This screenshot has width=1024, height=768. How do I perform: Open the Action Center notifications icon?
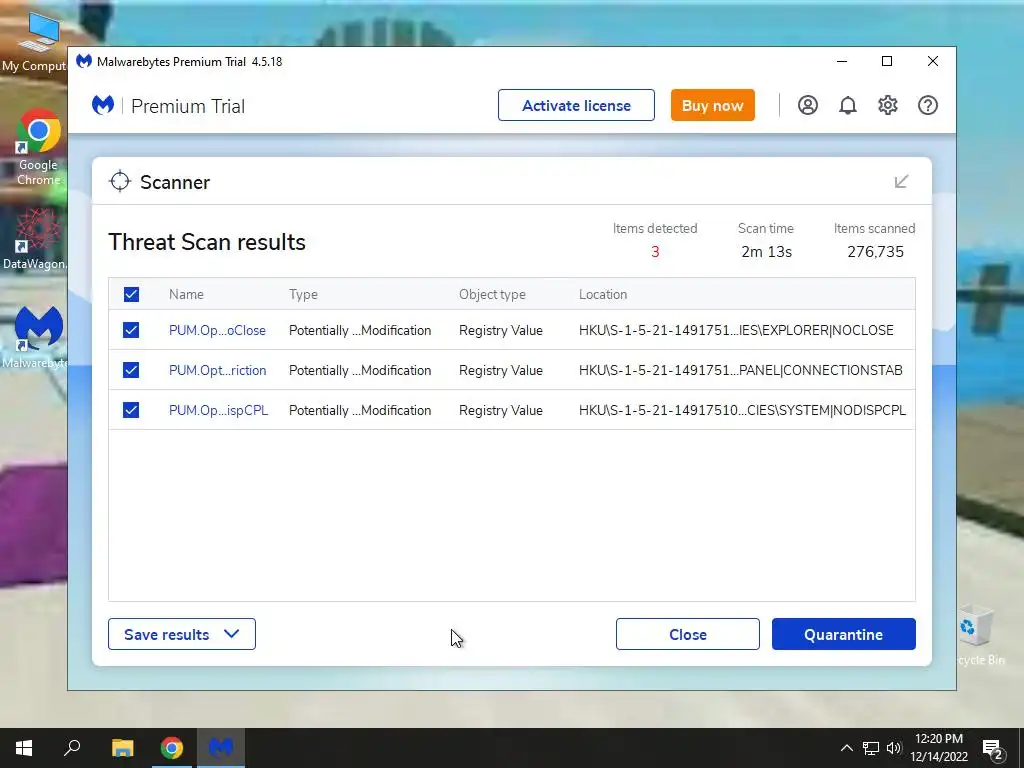[x=993, y=749]
